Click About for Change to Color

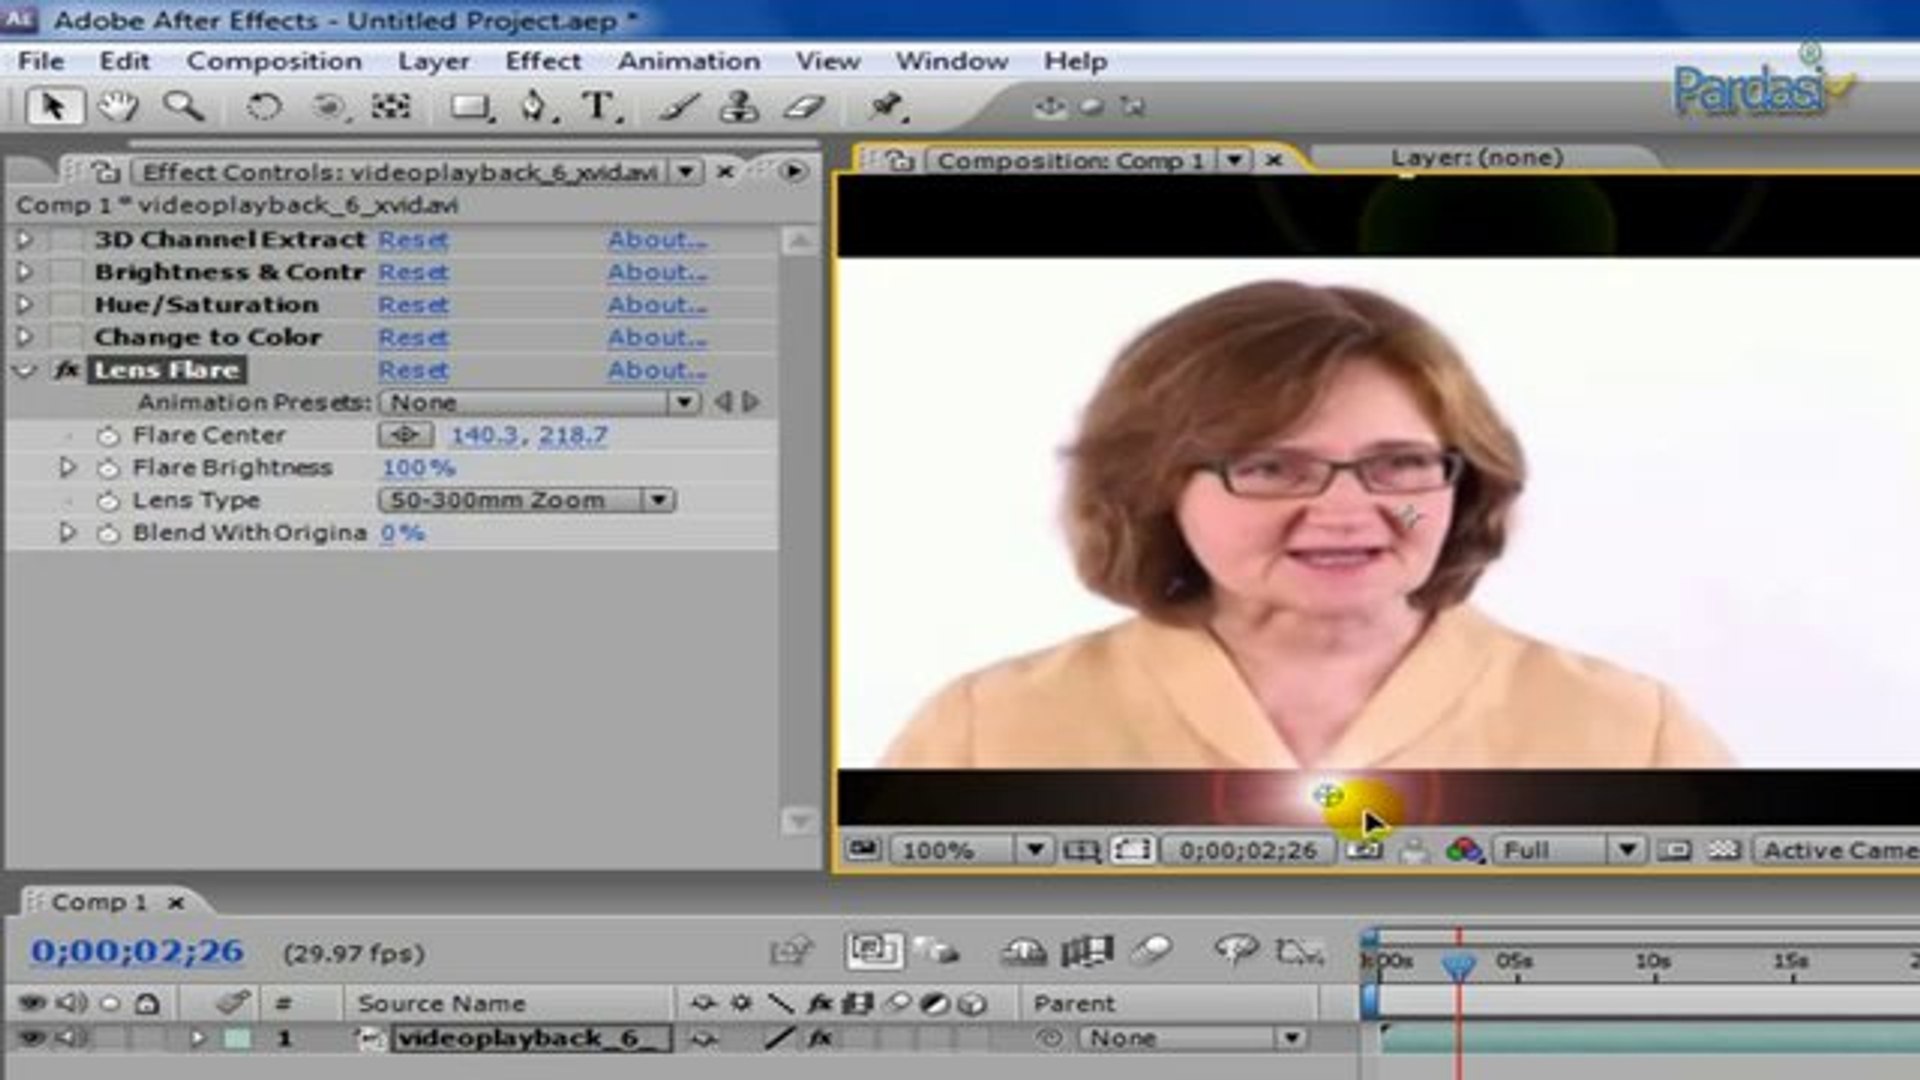pyautogui.click(x=657, y=338)
